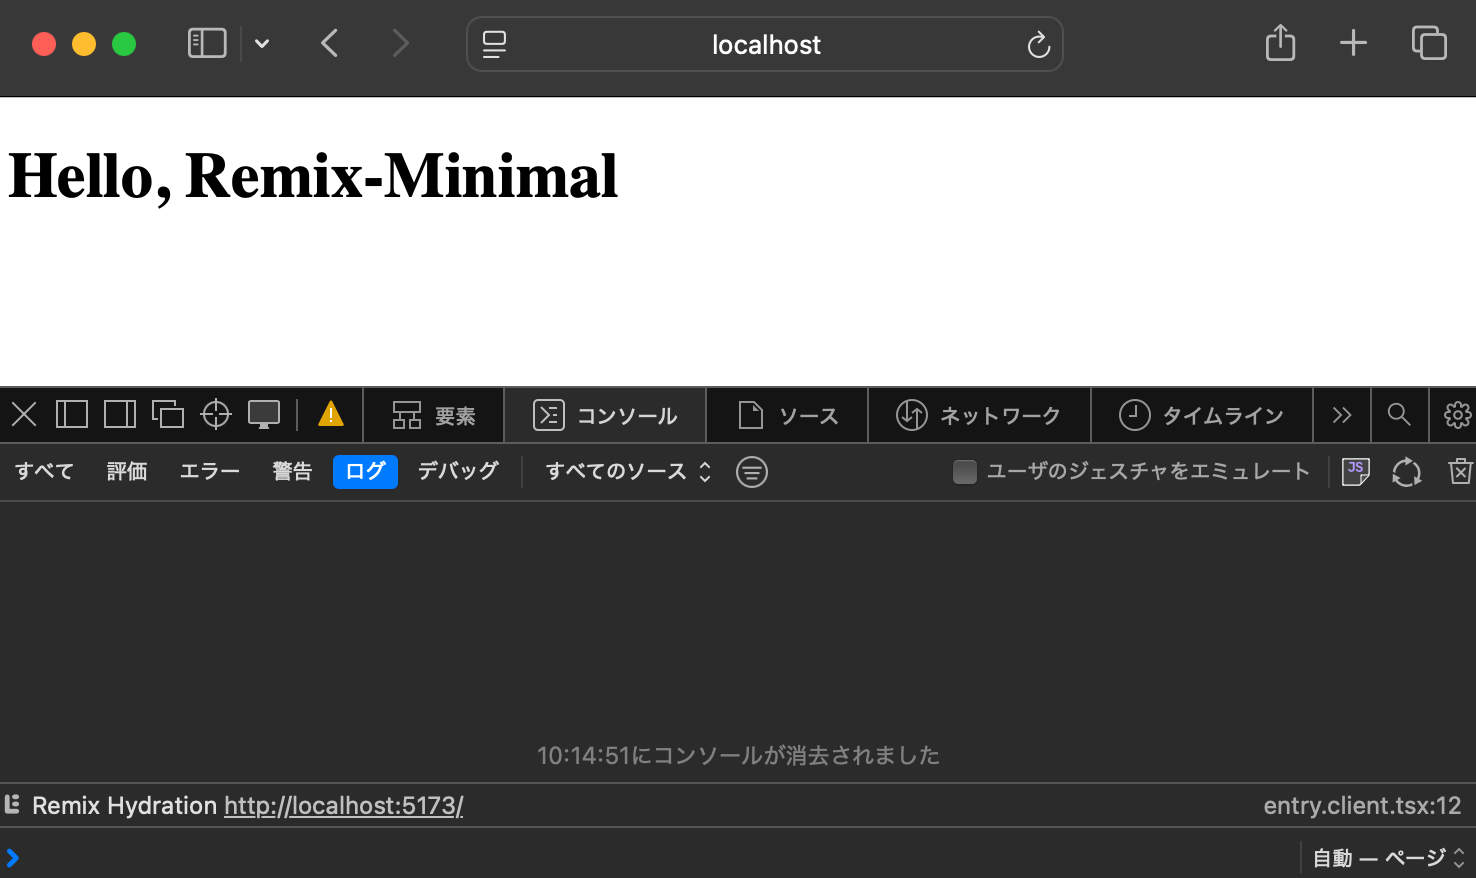
Task: Open the page reader menu icon
Action: [x=494, y=44]
